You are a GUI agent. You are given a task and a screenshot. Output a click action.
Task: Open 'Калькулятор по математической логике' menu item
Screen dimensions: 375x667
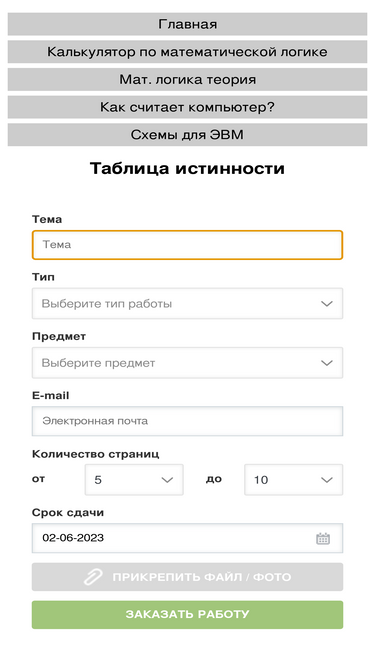click(187, 52)
